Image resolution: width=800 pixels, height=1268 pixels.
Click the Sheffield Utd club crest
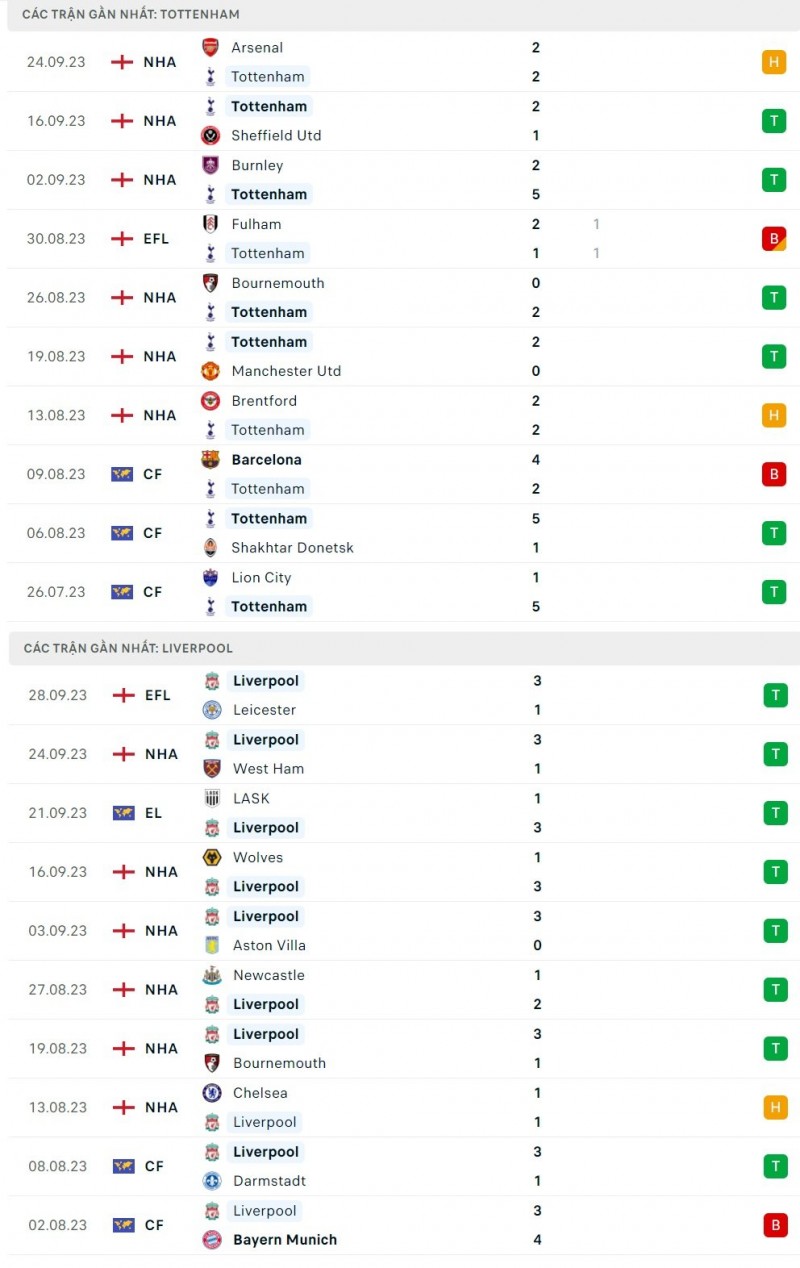[x=210, y=135]
